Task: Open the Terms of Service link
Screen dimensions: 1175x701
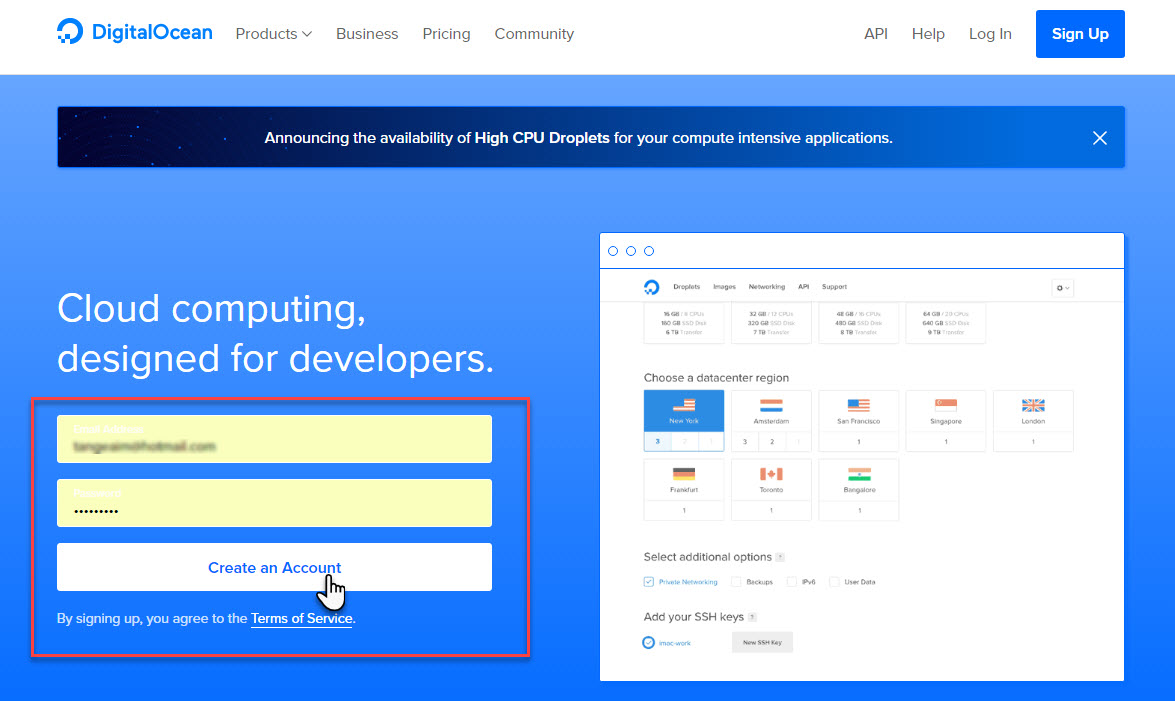Action: (x=301, y=619)
